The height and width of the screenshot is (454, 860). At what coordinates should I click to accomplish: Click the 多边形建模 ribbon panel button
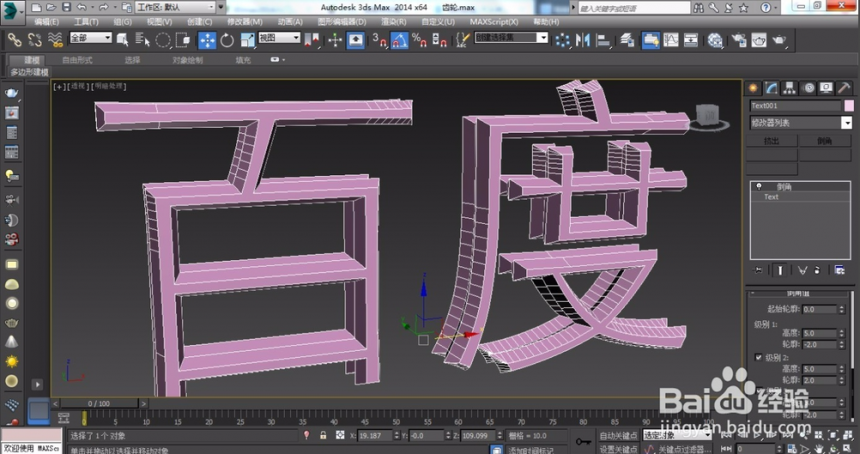(30, 72)
